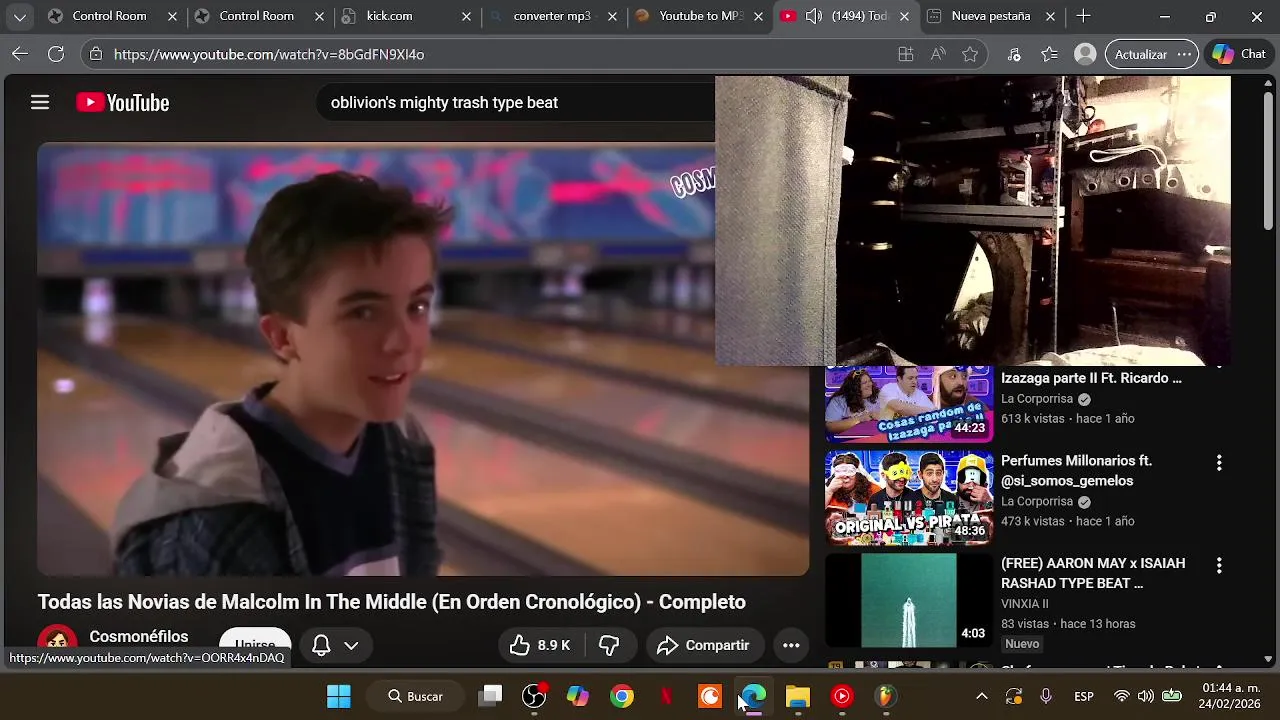Start Read aloud from address bar

pos(938,54)
